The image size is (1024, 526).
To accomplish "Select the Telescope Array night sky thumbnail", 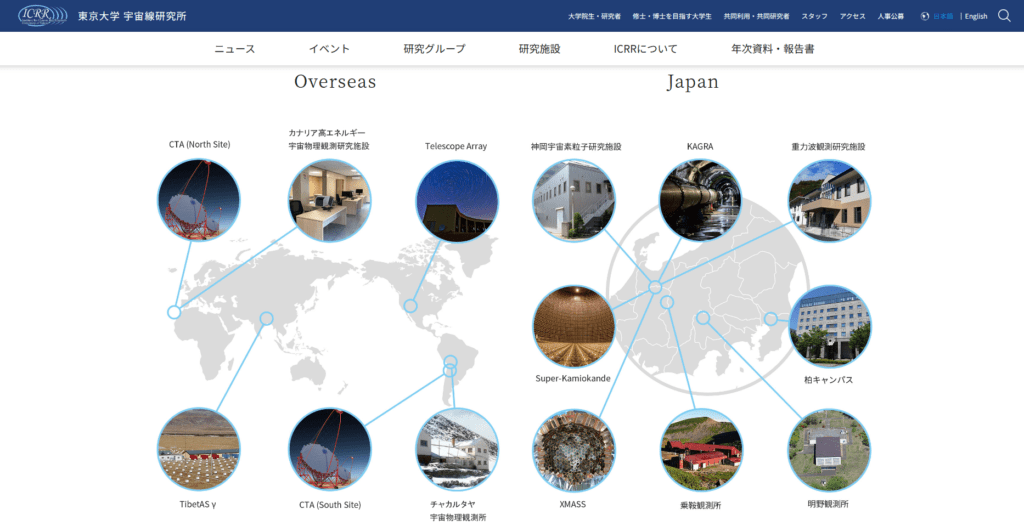I will [x=456, y=200].
